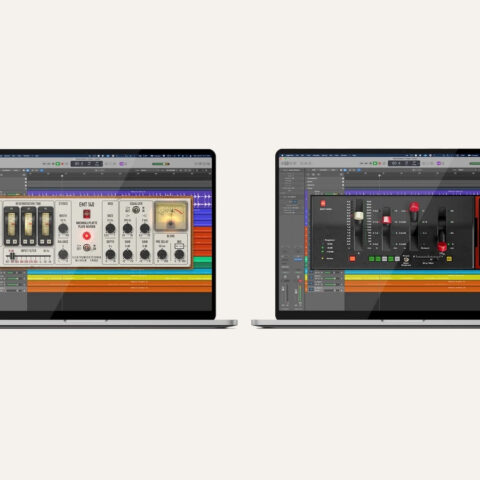The width and height of the screenshot is (480, 480).
Task: Click the yellow square button on dark plugin
Action: pos(449,259)
